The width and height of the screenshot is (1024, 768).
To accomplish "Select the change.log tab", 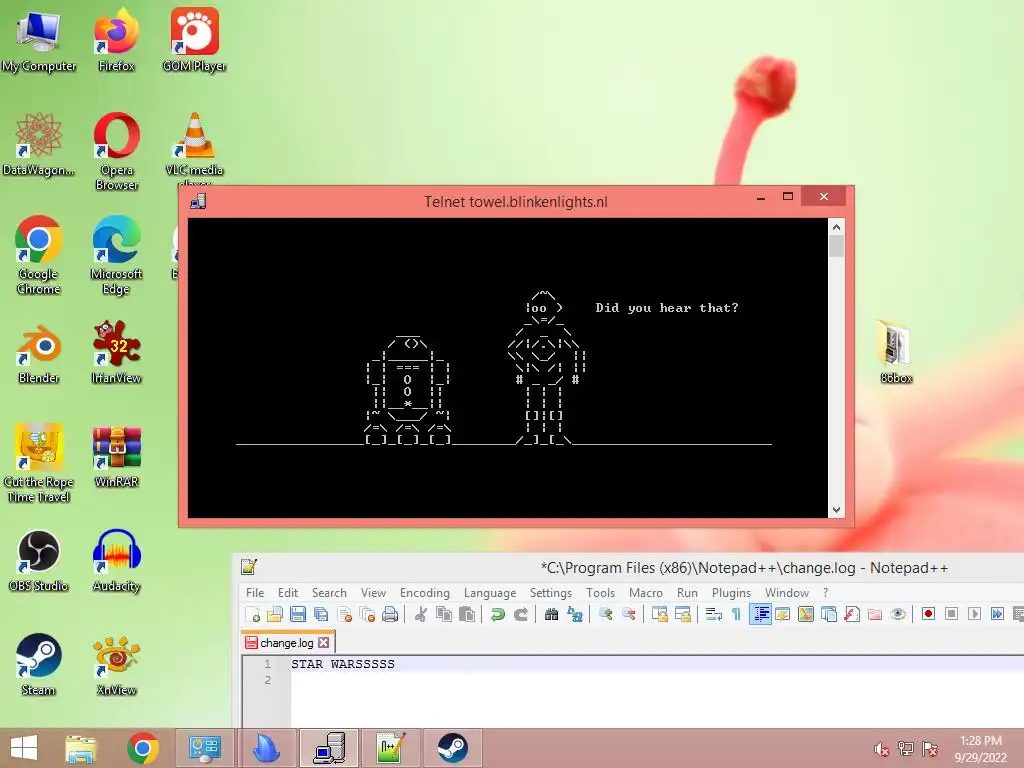I will (286, 643).
